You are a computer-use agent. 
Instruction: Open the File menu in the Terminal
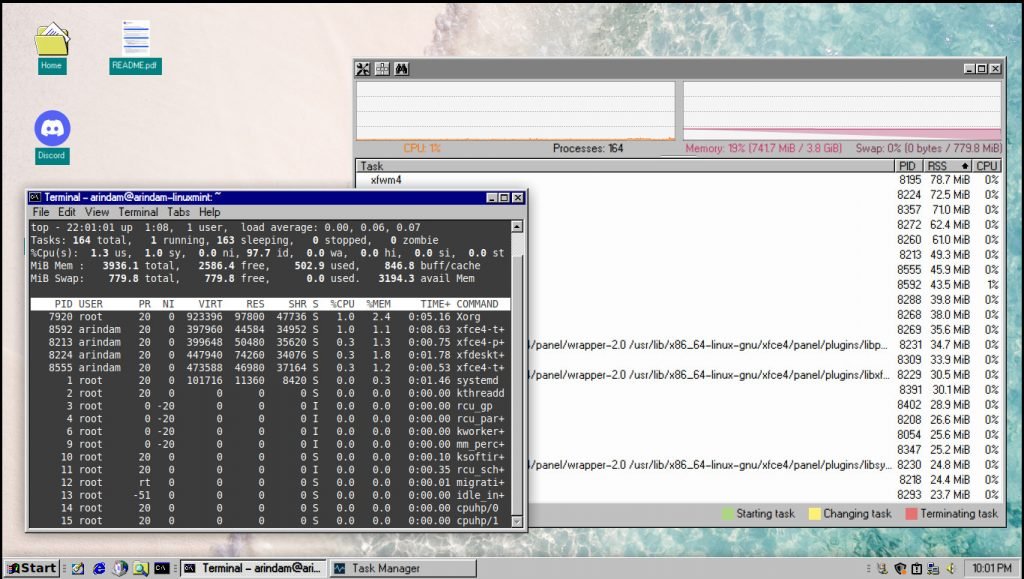click(x=39, y=212)
